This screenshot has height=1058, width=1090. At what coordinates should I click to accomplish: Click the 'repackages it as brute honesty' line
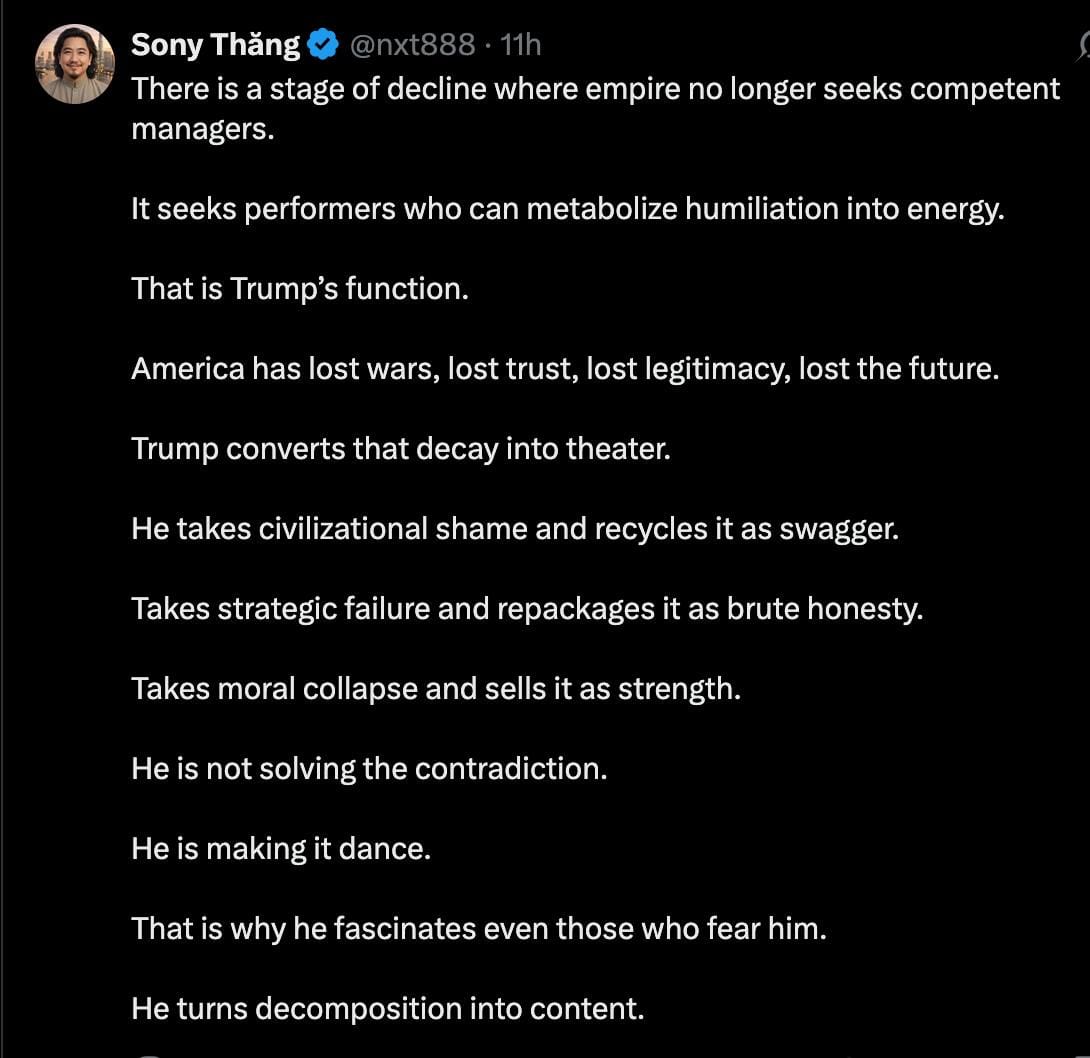(528, 609)
